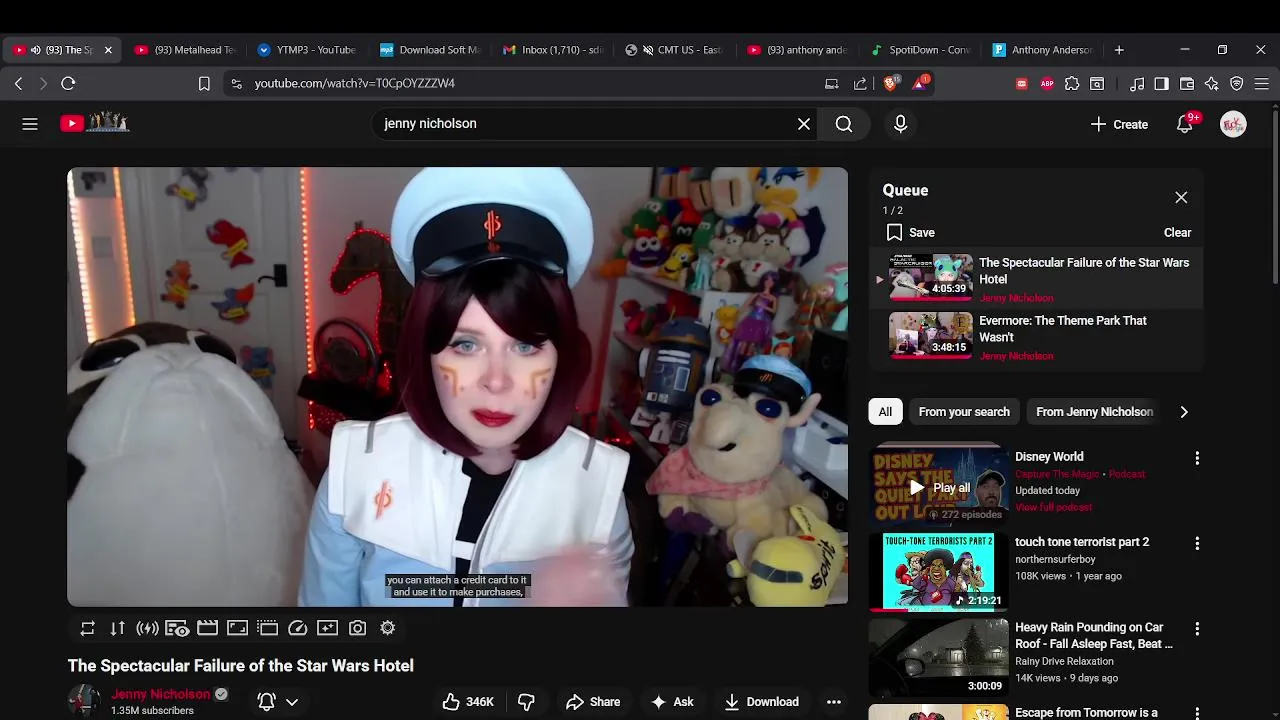Open options menu for Escape from Tomorrow video
The width and height of the screenshot is (1280, 720).
click(1197, 714)
